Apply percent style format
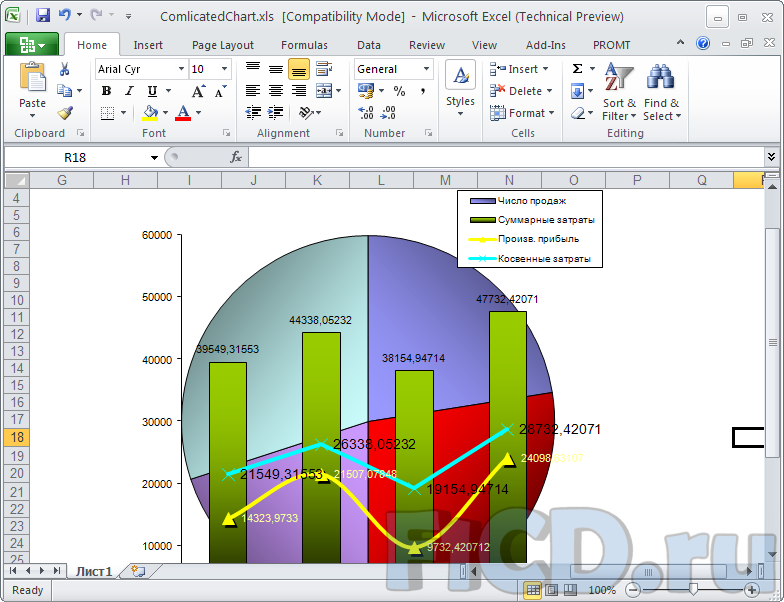The width and height of the screenshot is (784, 602). [x=399, y=91]
